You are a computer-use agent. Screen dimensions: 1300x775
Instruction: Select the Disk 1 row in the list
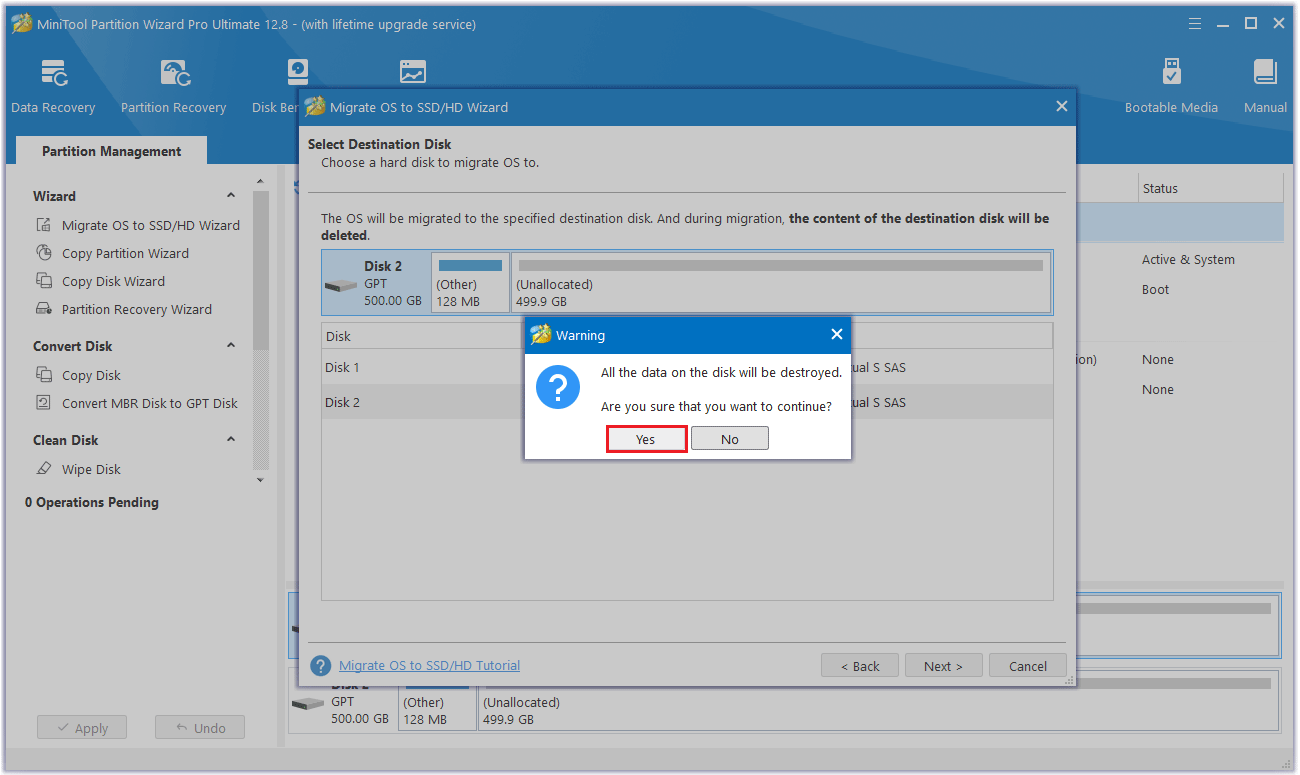[687, 367]
